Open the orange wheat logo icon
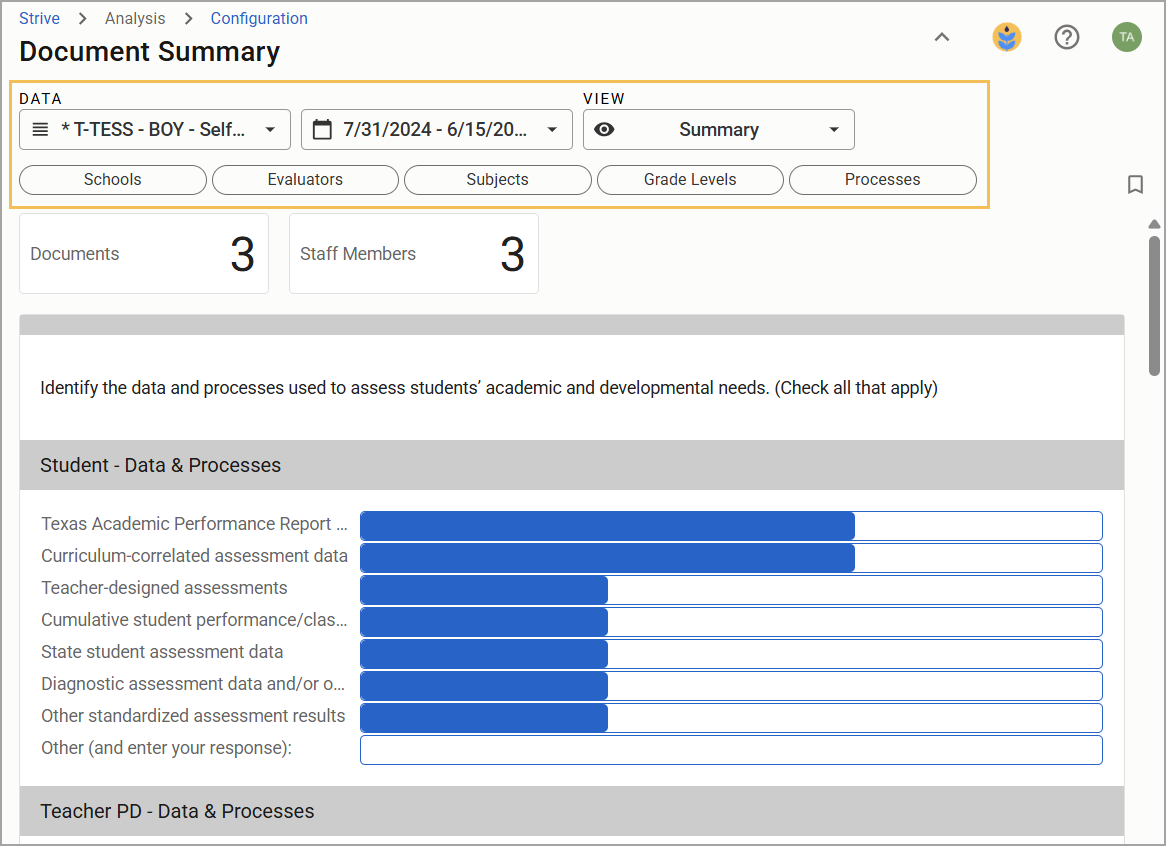The width and height of the screenshot is (1166, 846). 1006,37
